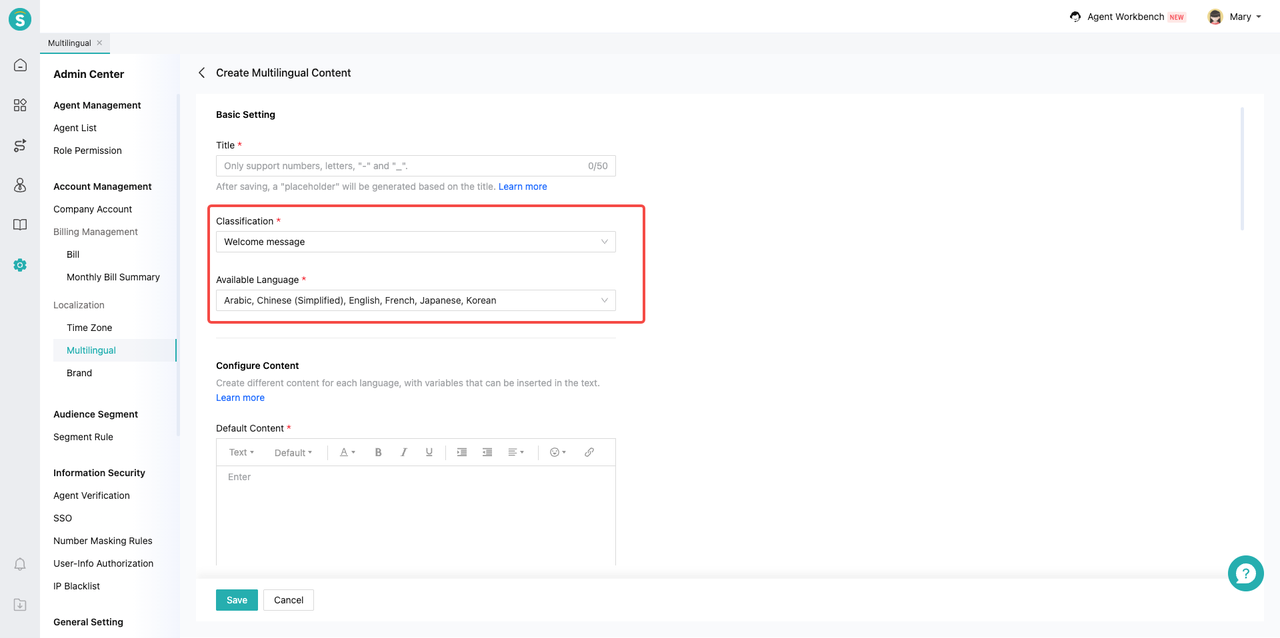1280x638 pixels.
Task: Click the green S logo icon
Action: [x=20, y=19]
